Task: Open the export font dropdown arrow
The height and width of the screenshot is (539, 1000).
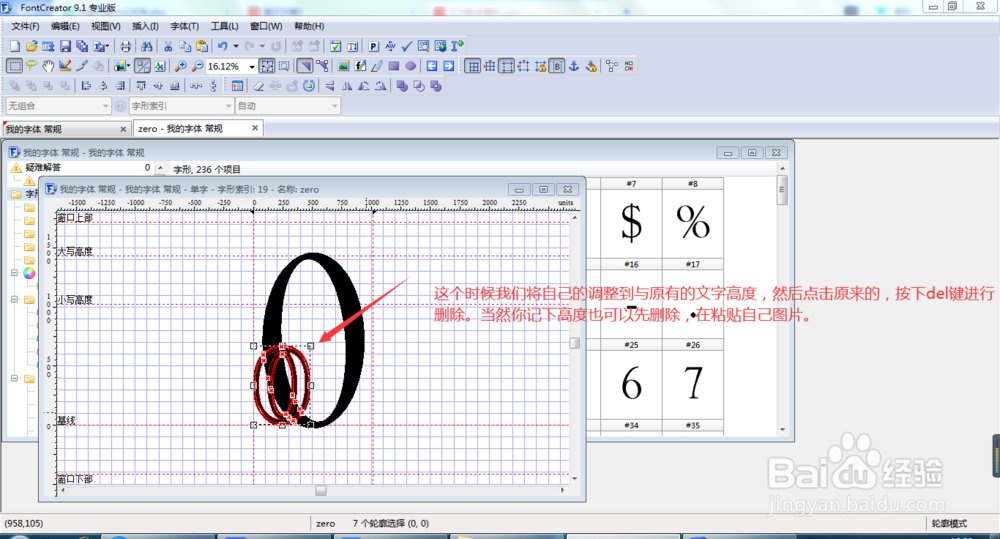Action: click(x=107, y=46)
